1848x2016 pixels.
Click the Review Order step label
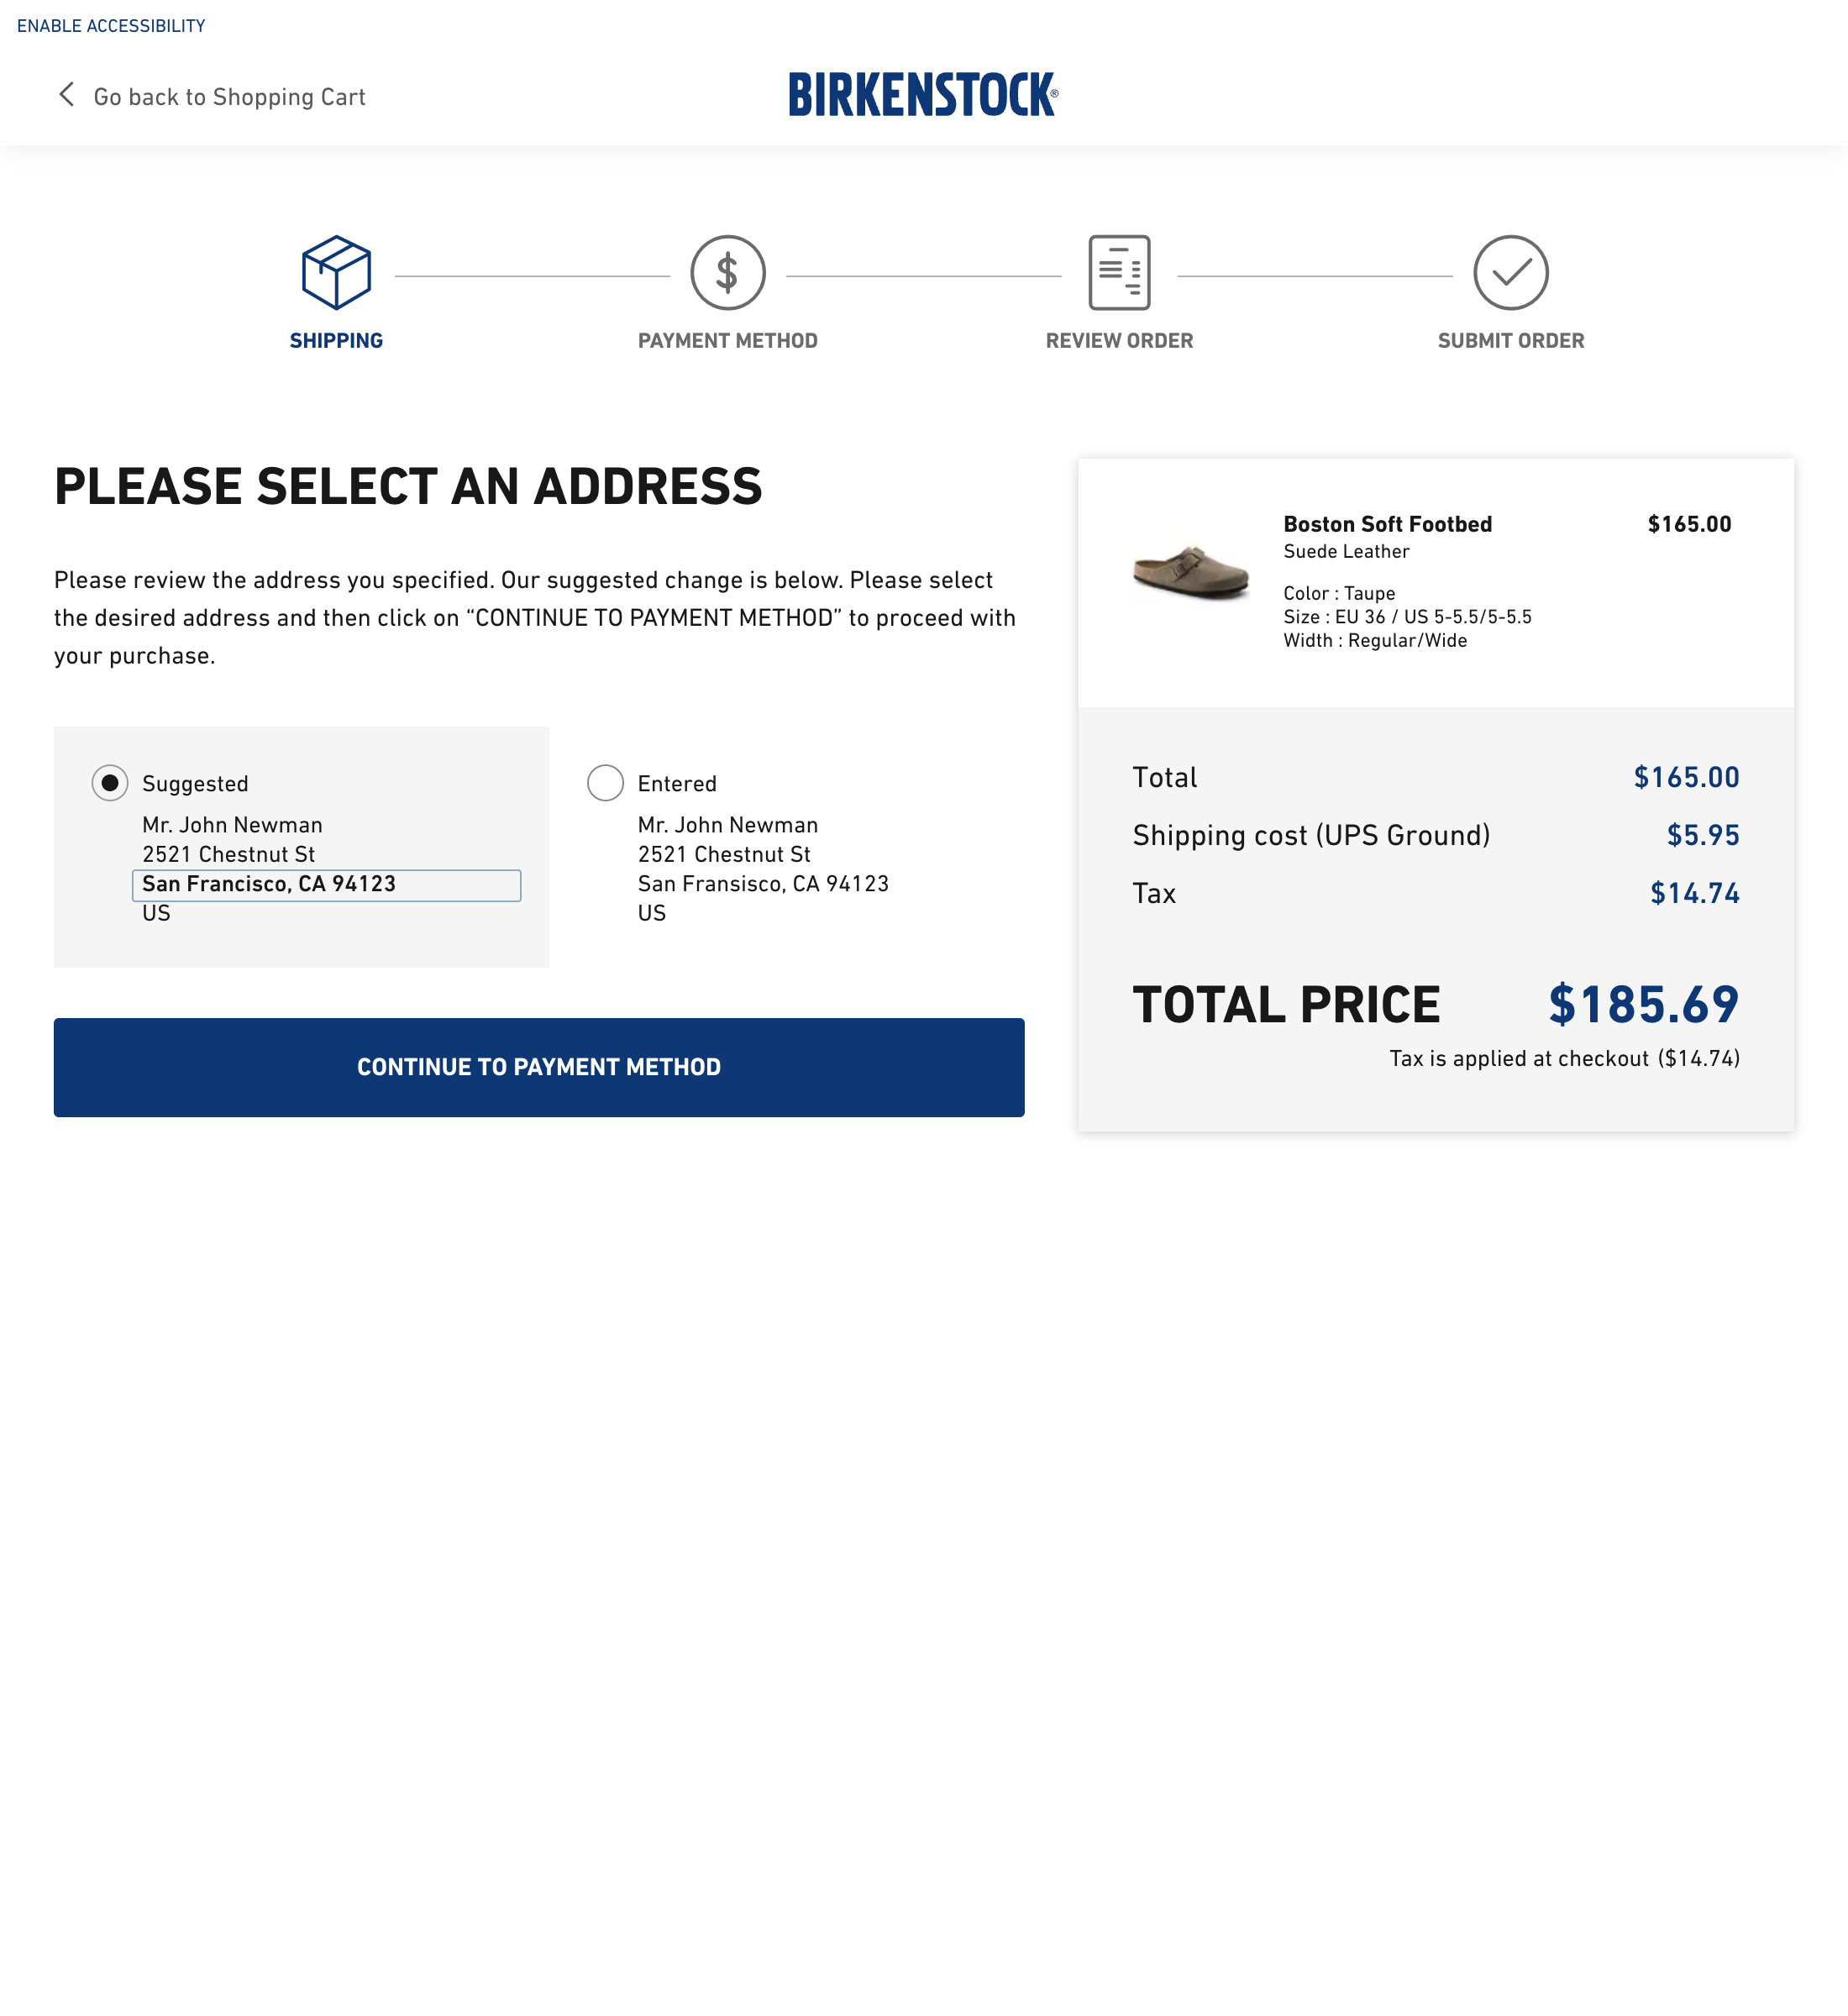(x=1119, y=340)
